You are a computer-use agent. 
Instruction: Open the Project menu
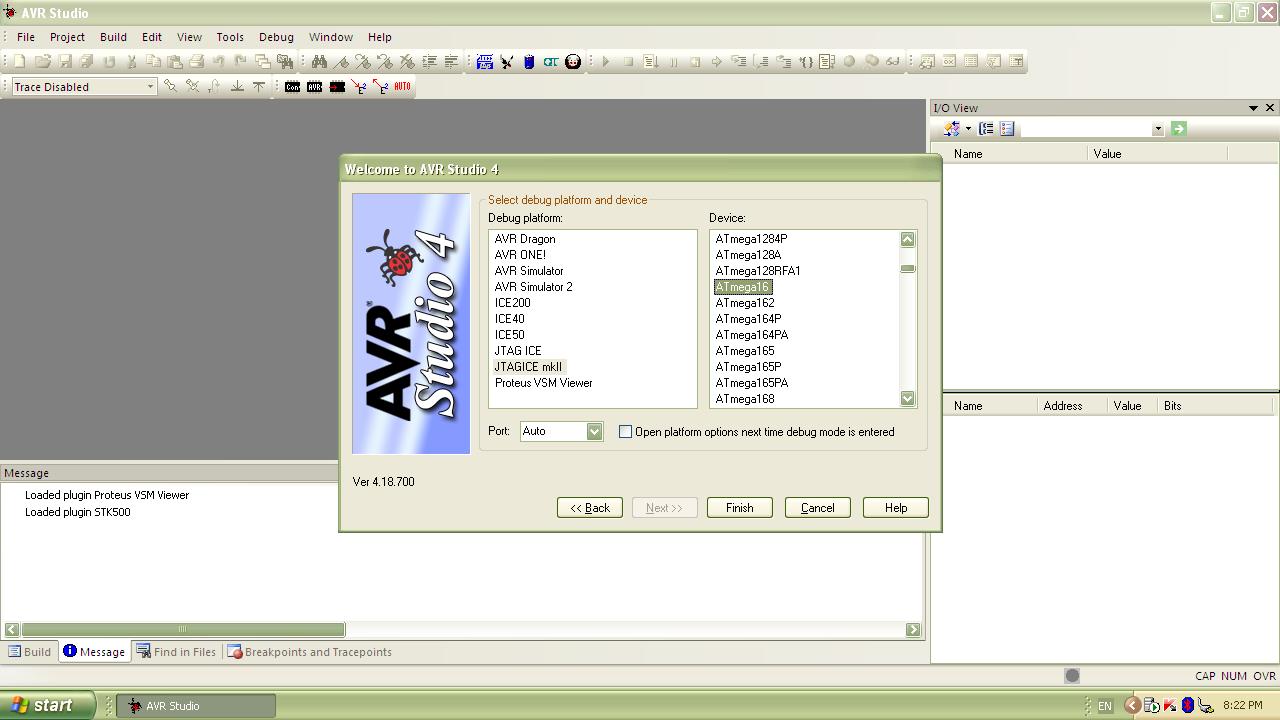click(x=67, y=37)
